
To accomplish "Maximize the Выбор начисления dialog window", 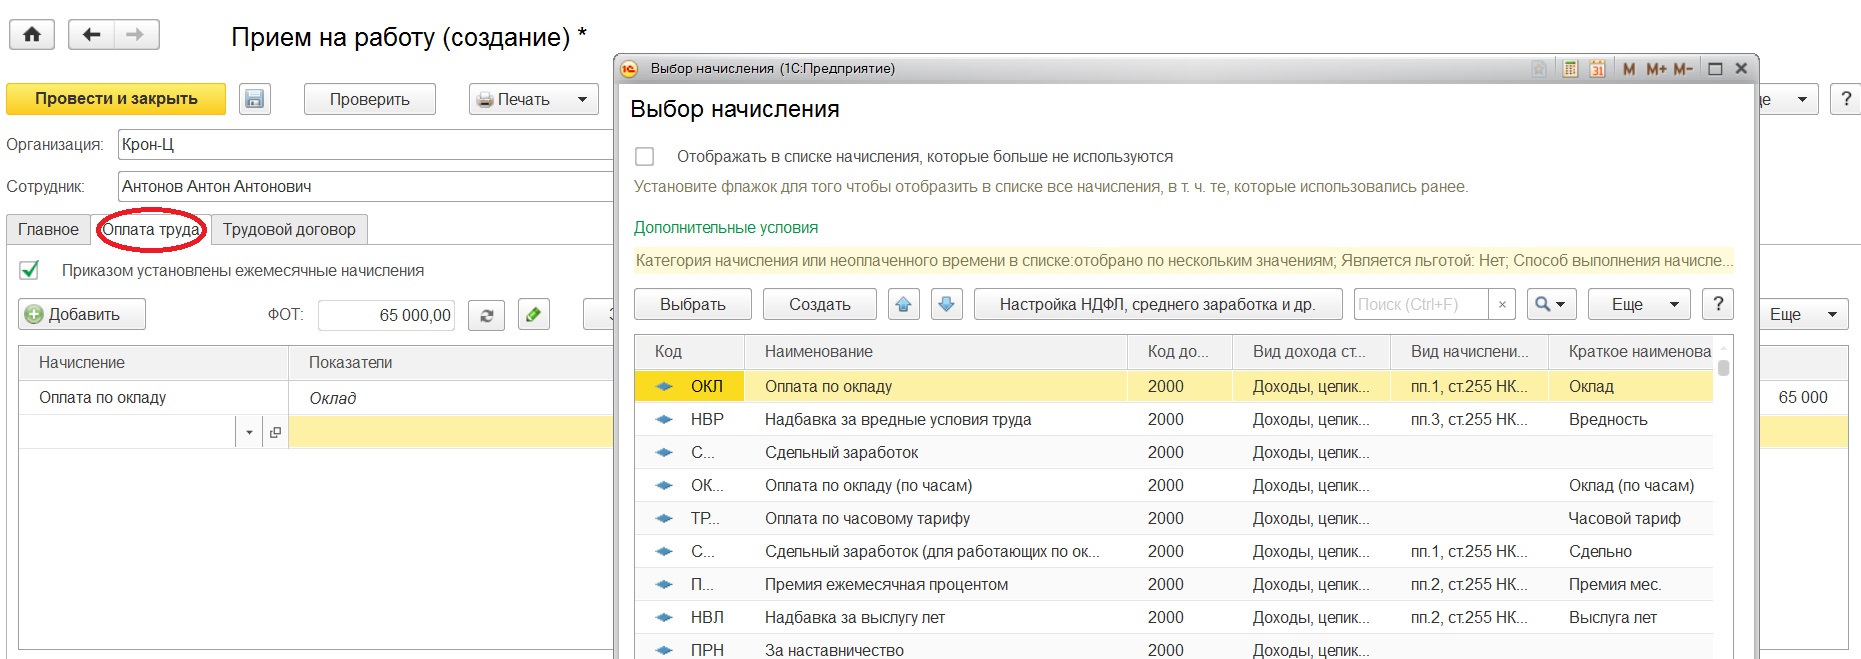I will tap(1715, 69).
